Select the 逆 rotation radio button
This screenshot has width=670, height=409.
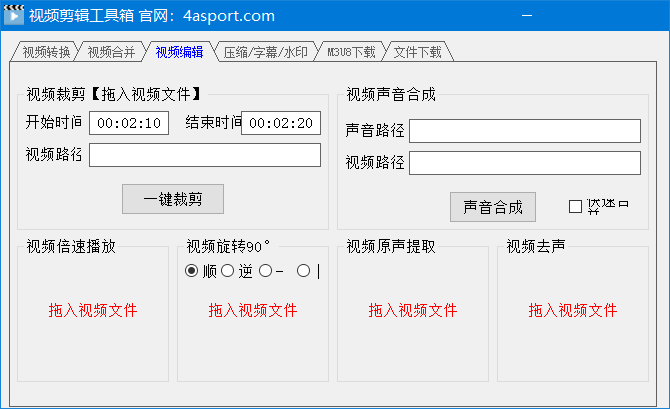[227, 271]
